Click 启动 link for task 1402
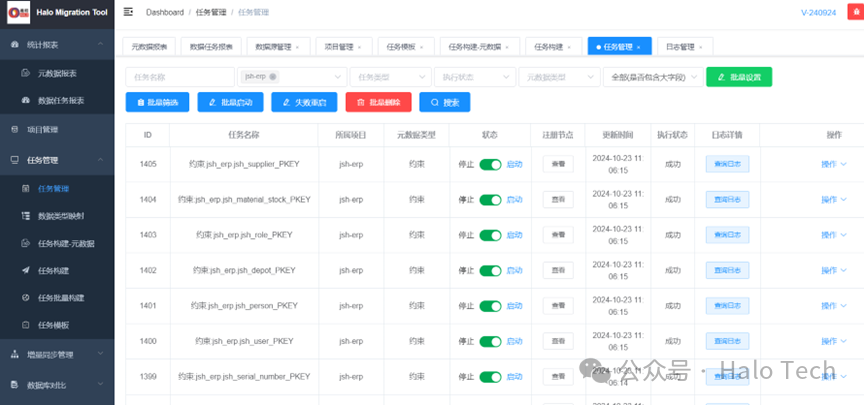864x405 pixels. coord(515,271)
